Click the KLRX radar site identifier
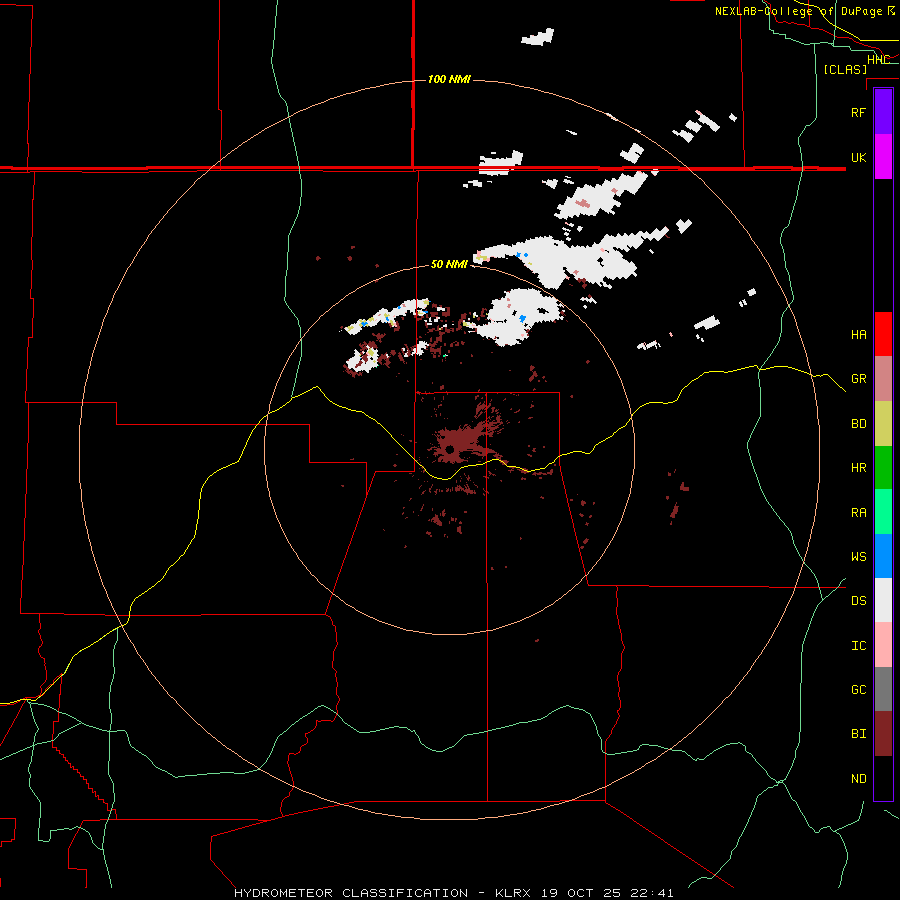The image size is (900, 900). 513,893
